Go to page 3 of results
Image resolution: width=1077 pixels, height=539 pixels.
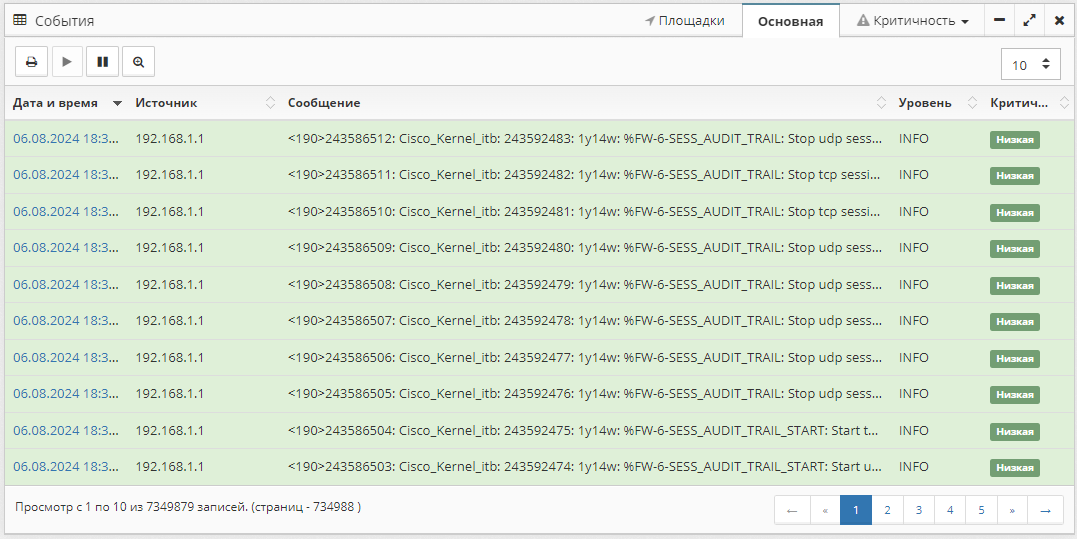[x=918, y=510]
